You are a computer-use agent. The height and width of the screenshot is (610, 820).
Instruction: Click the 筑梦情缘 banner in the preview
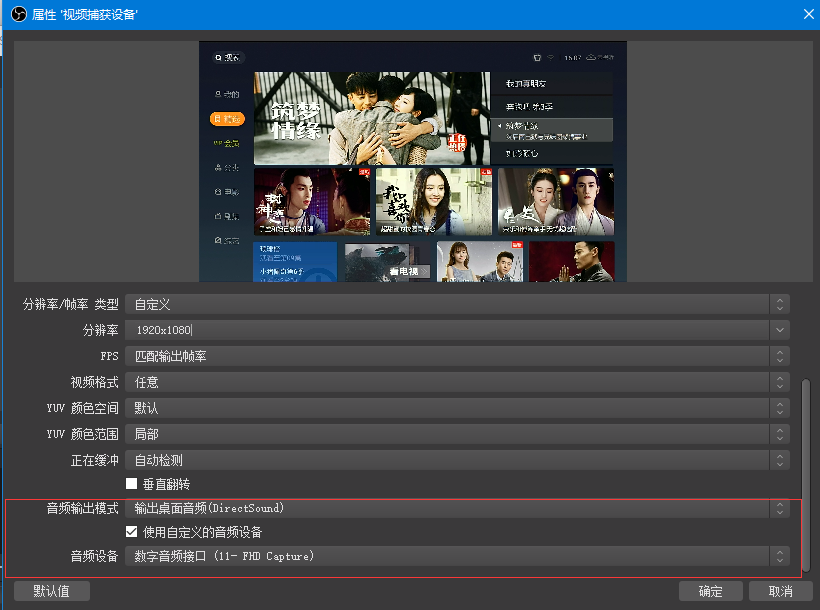pyautogui.click(x=372, y=118)
